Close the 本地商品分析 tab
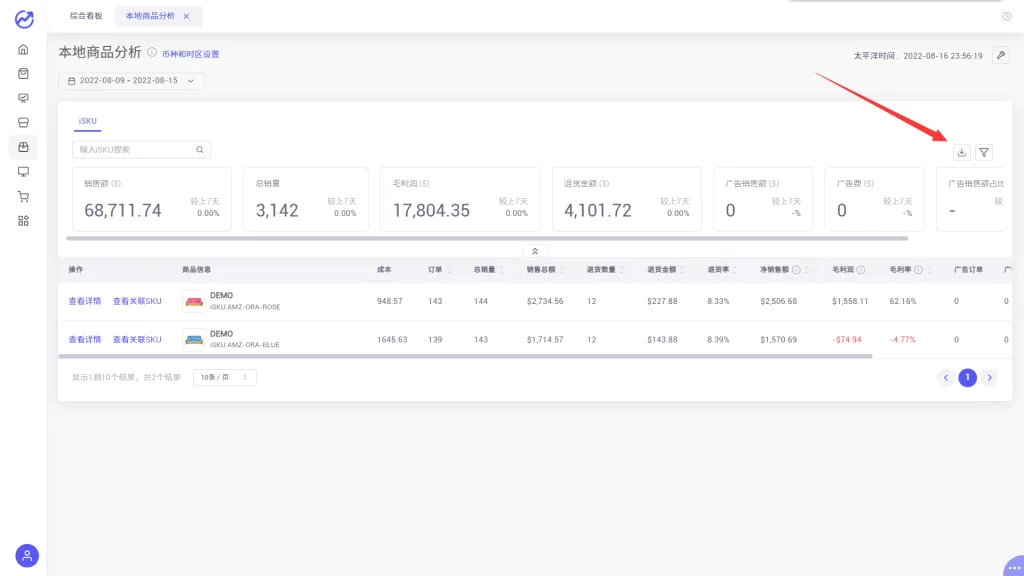The image size is (1024, 576). [x=186, y=16]
